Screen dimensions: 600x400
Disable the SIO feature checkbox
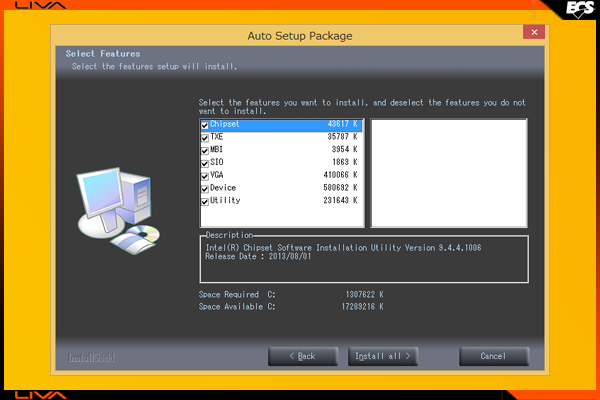pyautogui.click(x=205, y=163)
